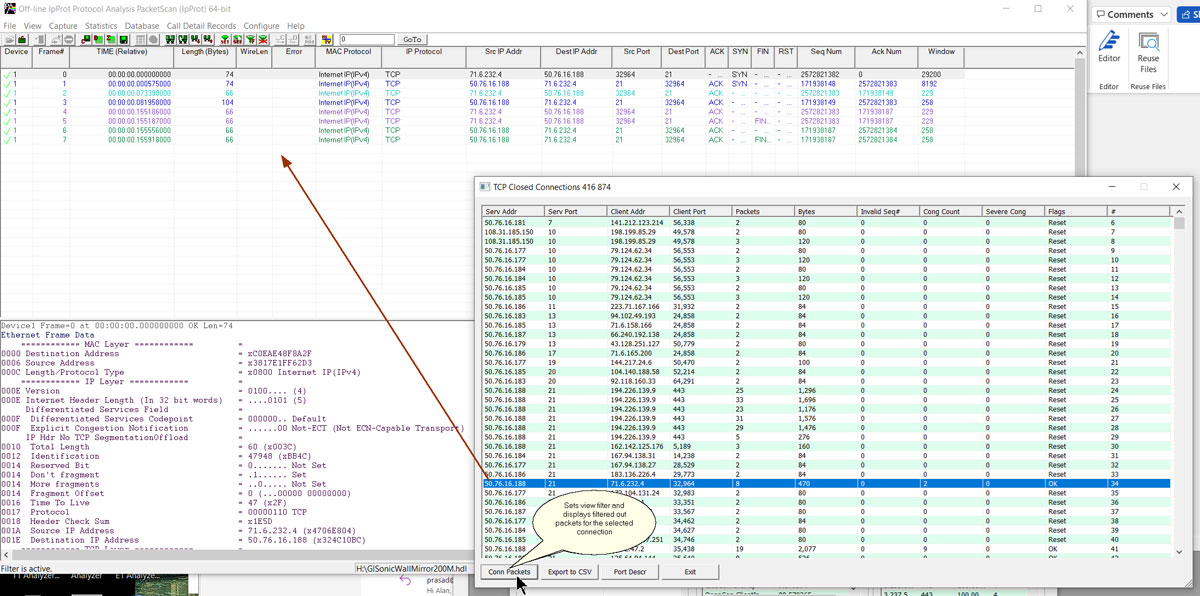Viewport: 1200px width, 596px height.
Task: Focus the frame number input field
Action: [367, 39]
